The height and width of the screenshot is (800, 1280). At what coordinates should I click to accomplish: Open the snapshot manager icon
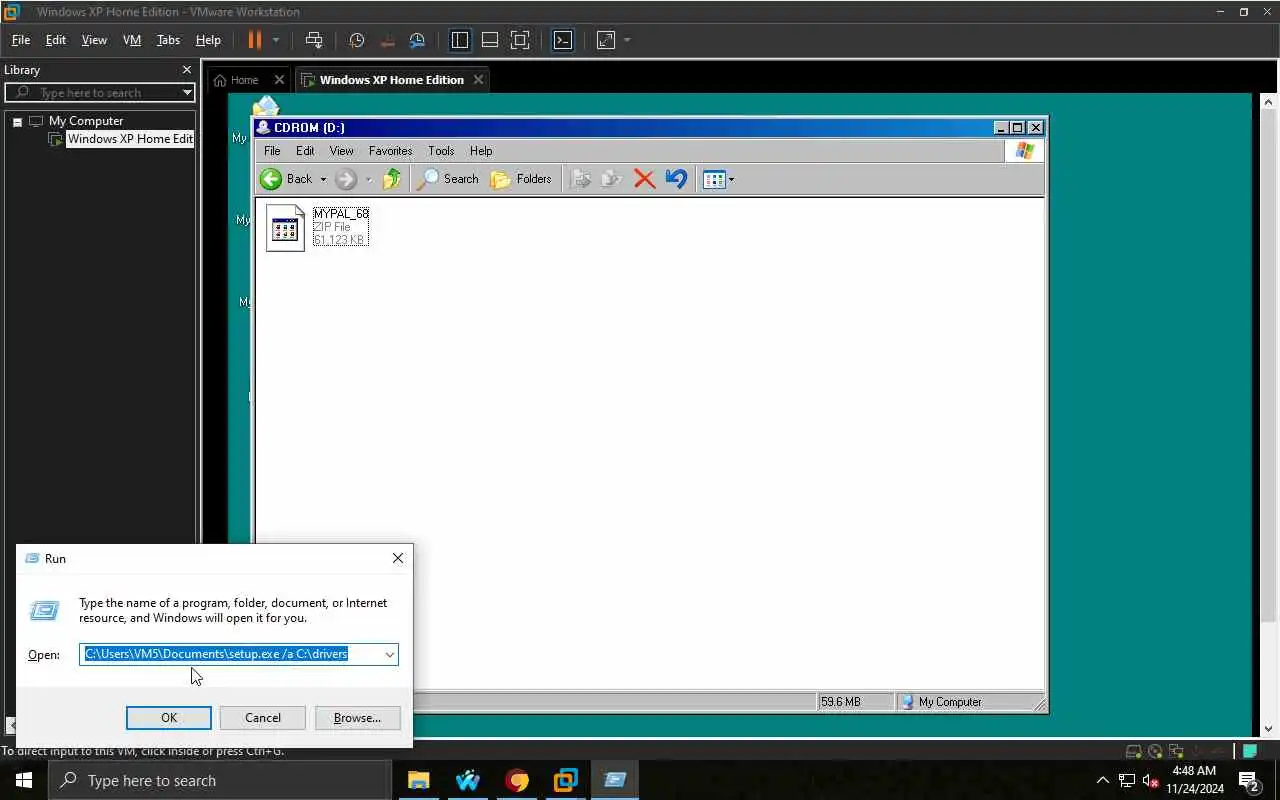tap(418, 40)
